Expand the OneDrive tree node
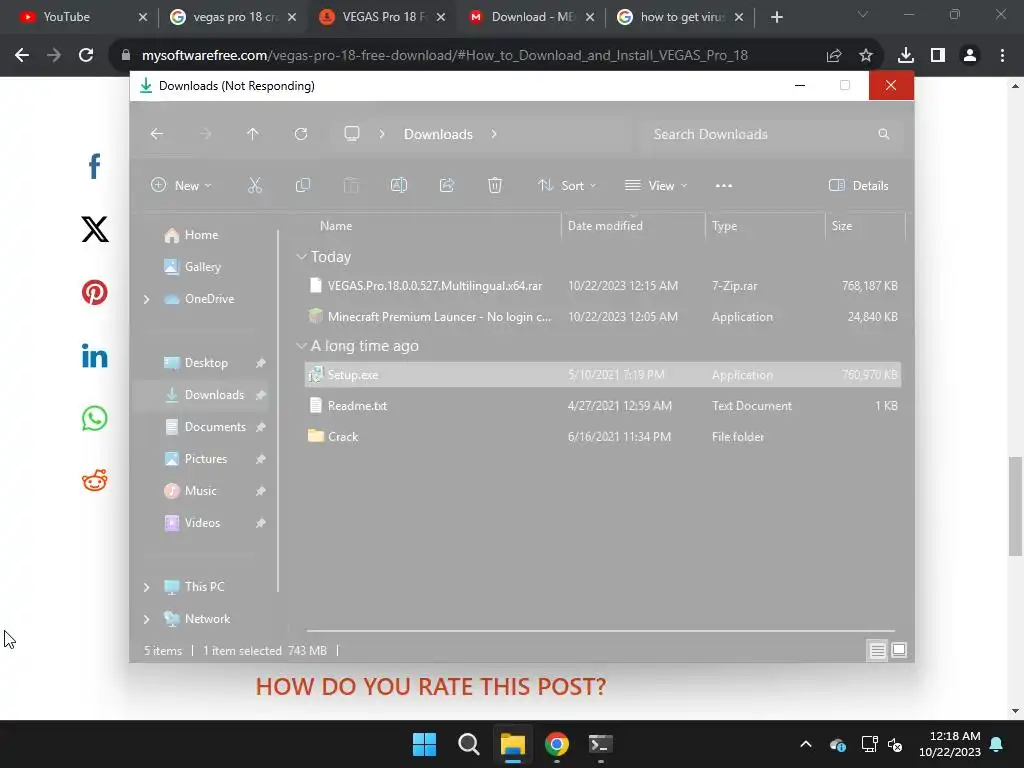This screenshot has width=1024, height=768. pos(147,299)
